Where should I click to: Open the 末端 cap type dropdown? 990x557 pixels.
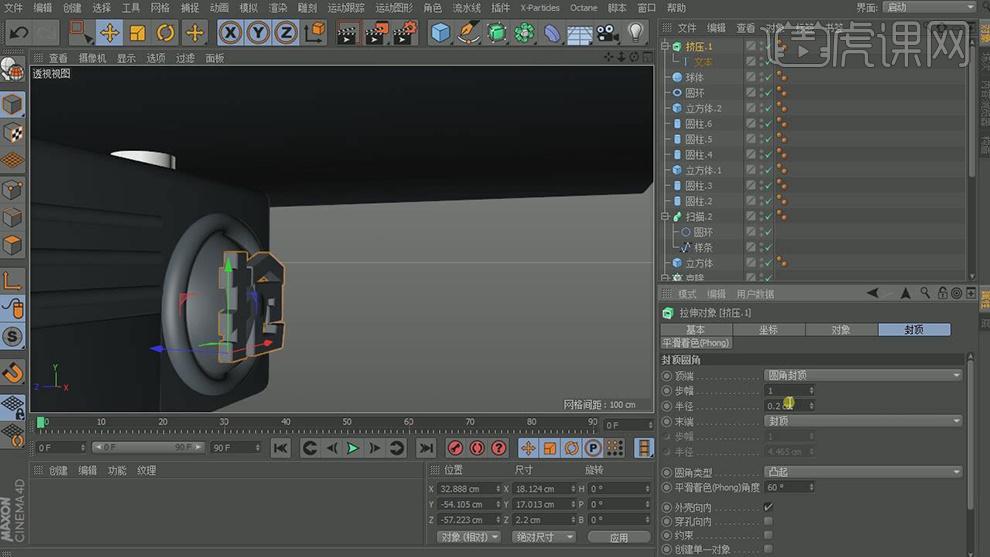click(863, 421)
